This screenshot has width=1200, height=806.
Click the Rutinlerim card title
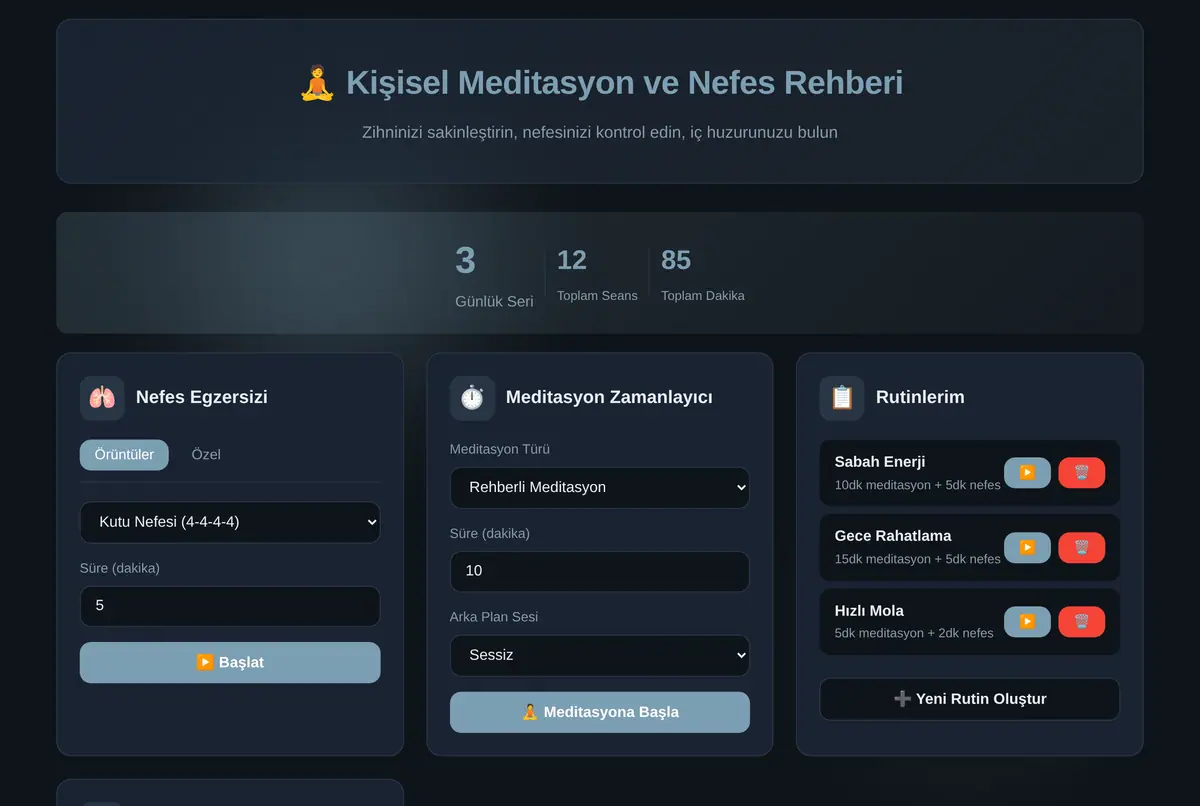(x=920, y=397)
